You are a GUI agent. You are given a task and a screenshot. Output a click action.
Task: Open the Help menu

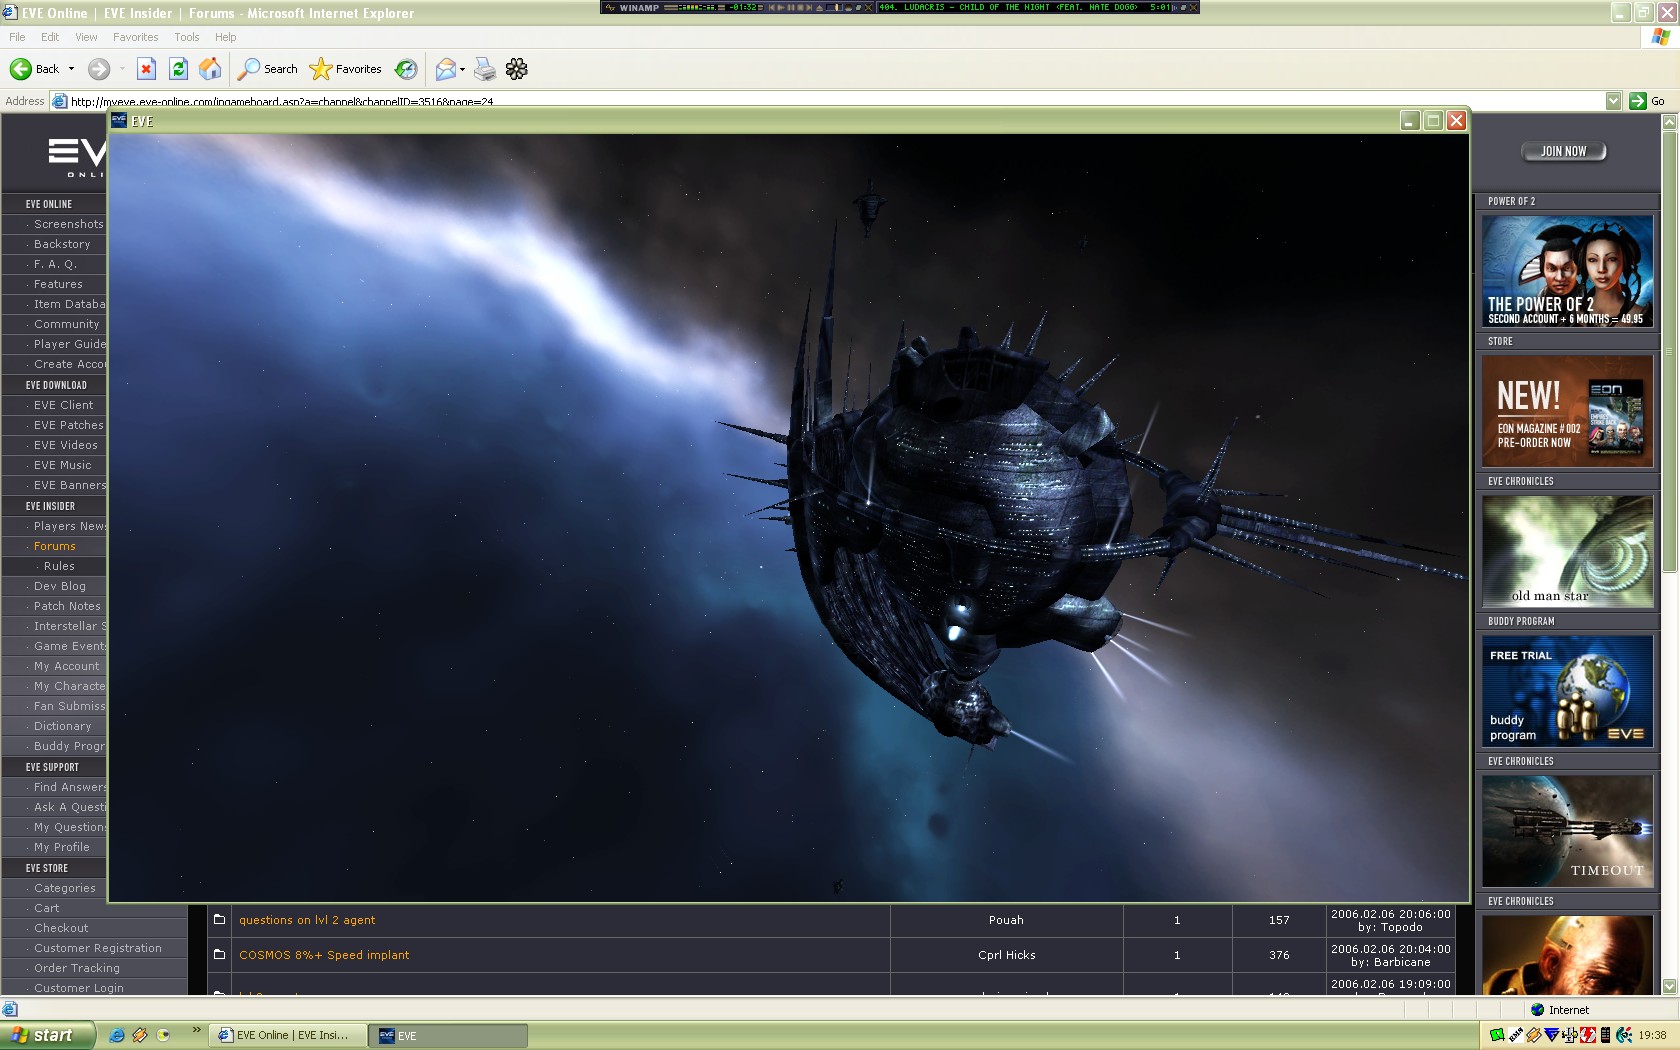pyautogui.click(x=225, y=37)
